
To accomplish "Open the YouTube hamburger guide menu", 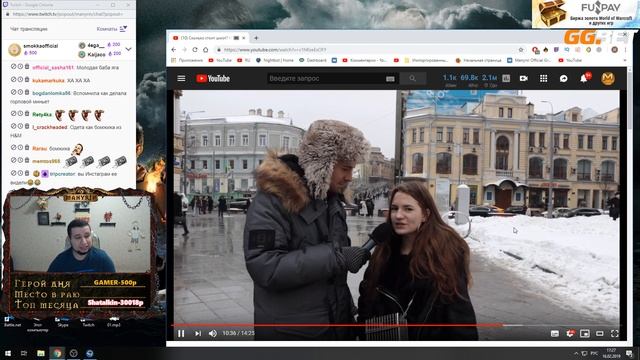I will coord(181,78).
